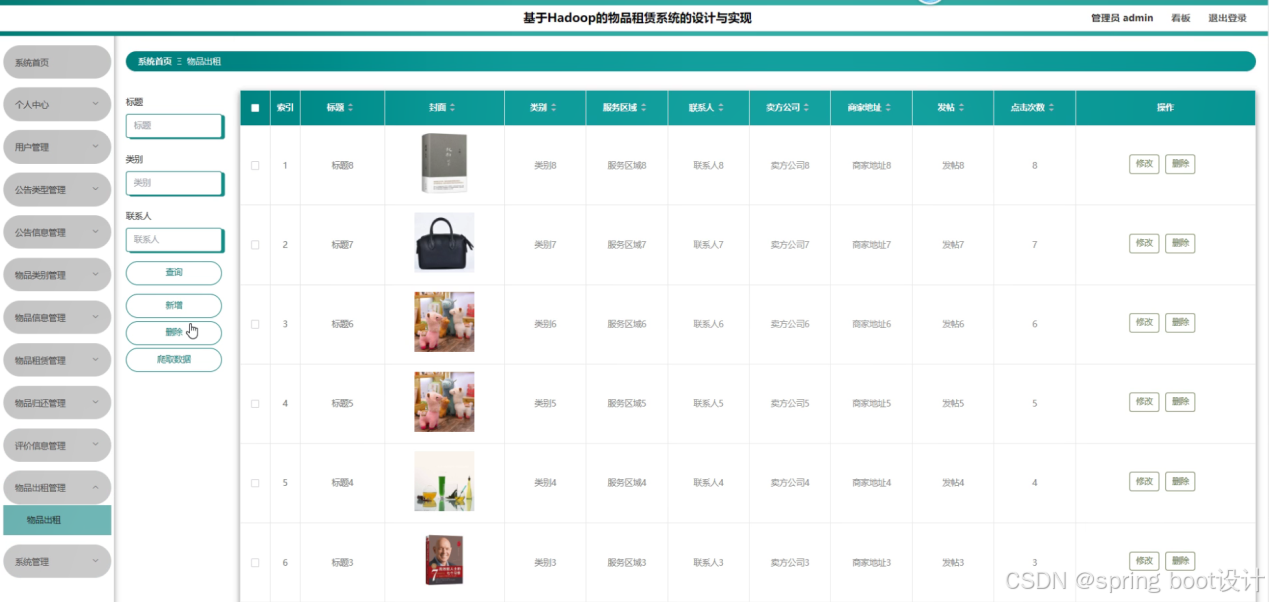
Task: Toggle the select-all checkbox in table header
Action: tap(255, 108)
